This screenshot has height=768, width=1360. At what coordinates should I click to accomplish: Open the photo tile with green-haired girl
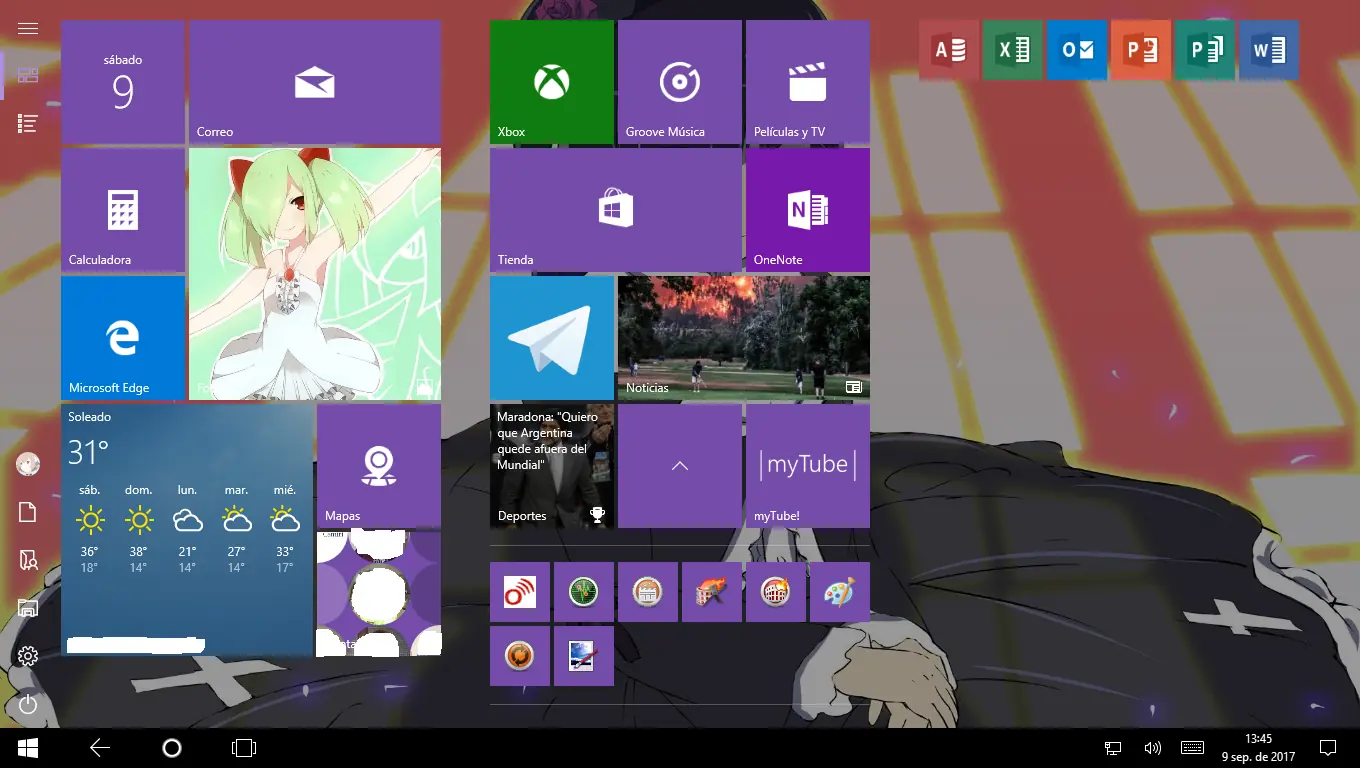click(x=315, y=274)
